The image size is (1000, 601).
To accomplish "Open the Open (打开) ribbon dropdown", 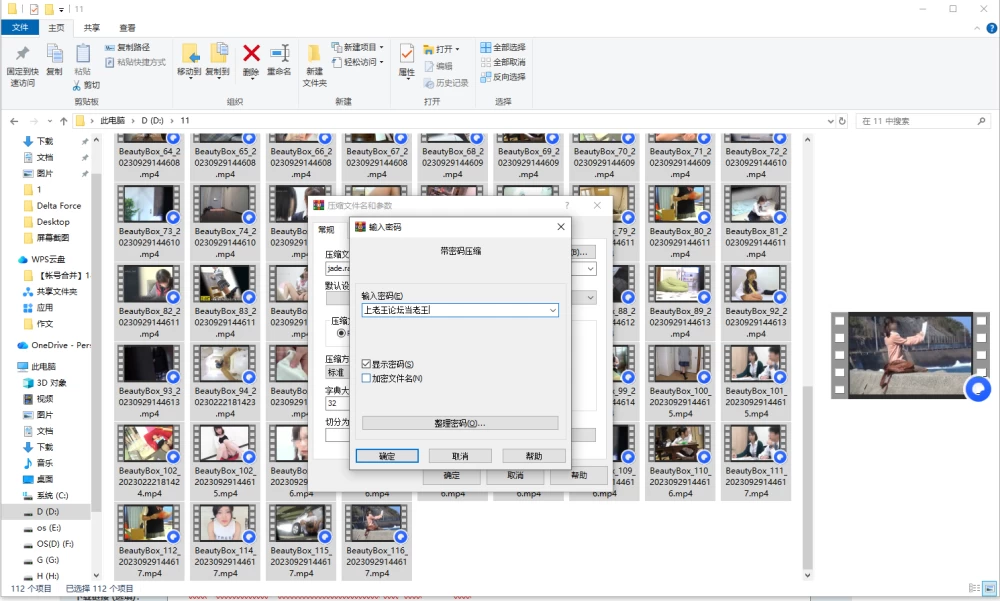I will pyautogui.click(x=441, y=49).
